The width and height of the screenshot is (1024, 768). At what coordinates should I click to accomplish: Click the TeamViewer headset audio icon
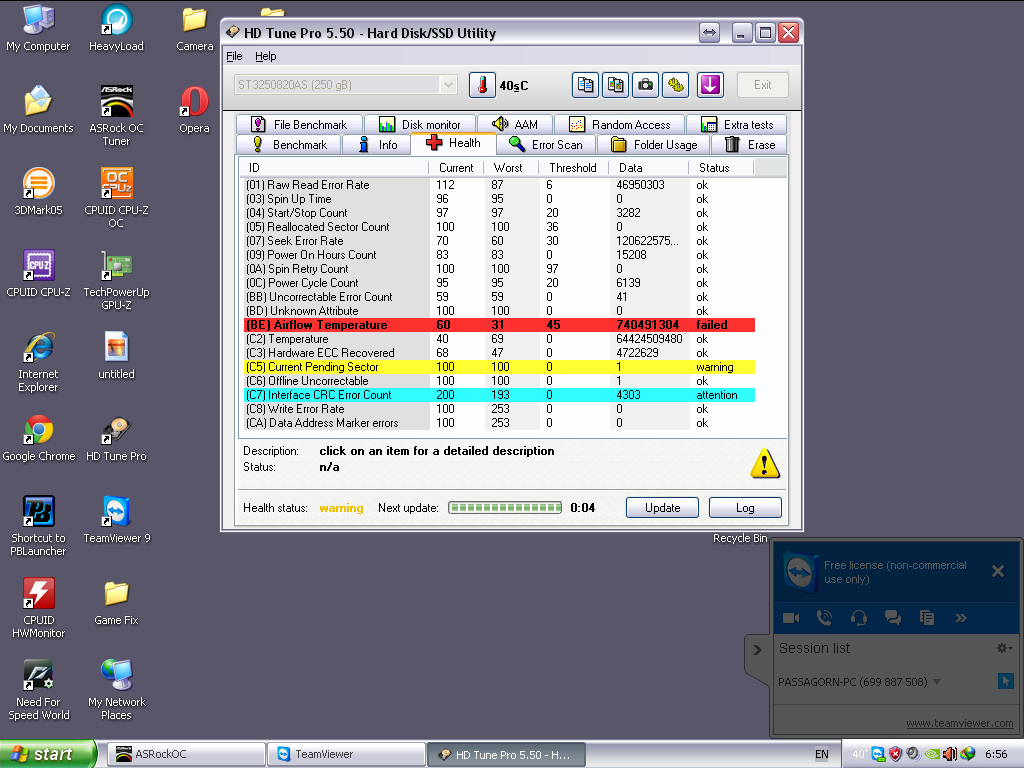coord(859,618)
